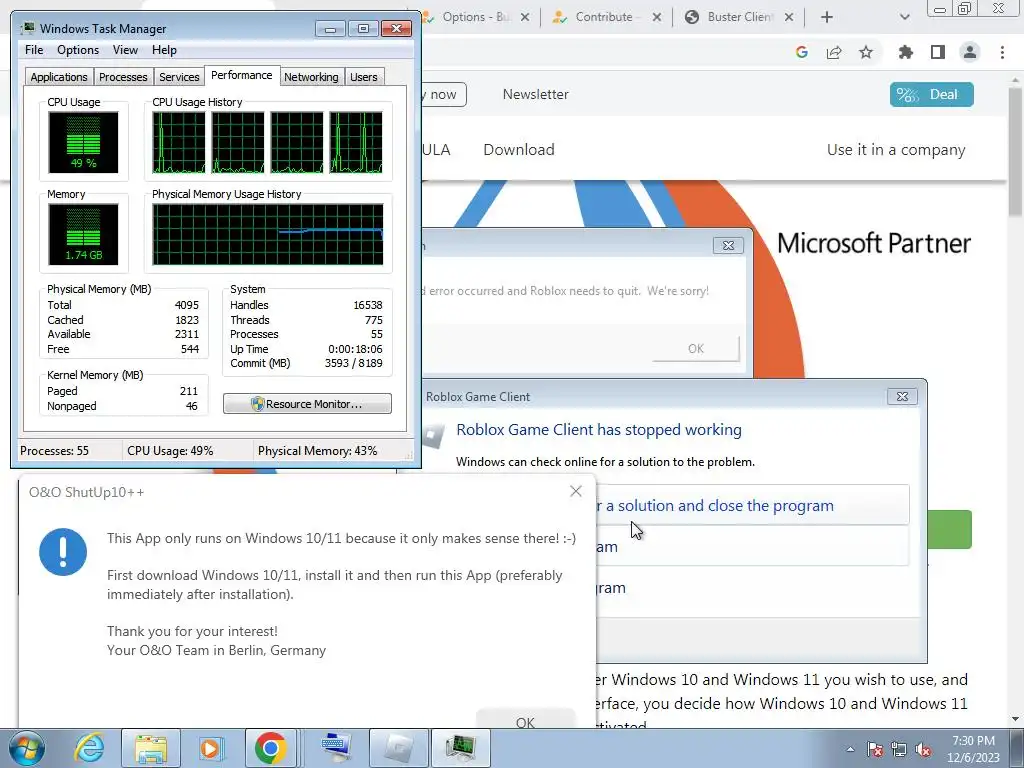1024x768 pixels.
Task: Switch to the Networking tab
Action: point(311,76)
